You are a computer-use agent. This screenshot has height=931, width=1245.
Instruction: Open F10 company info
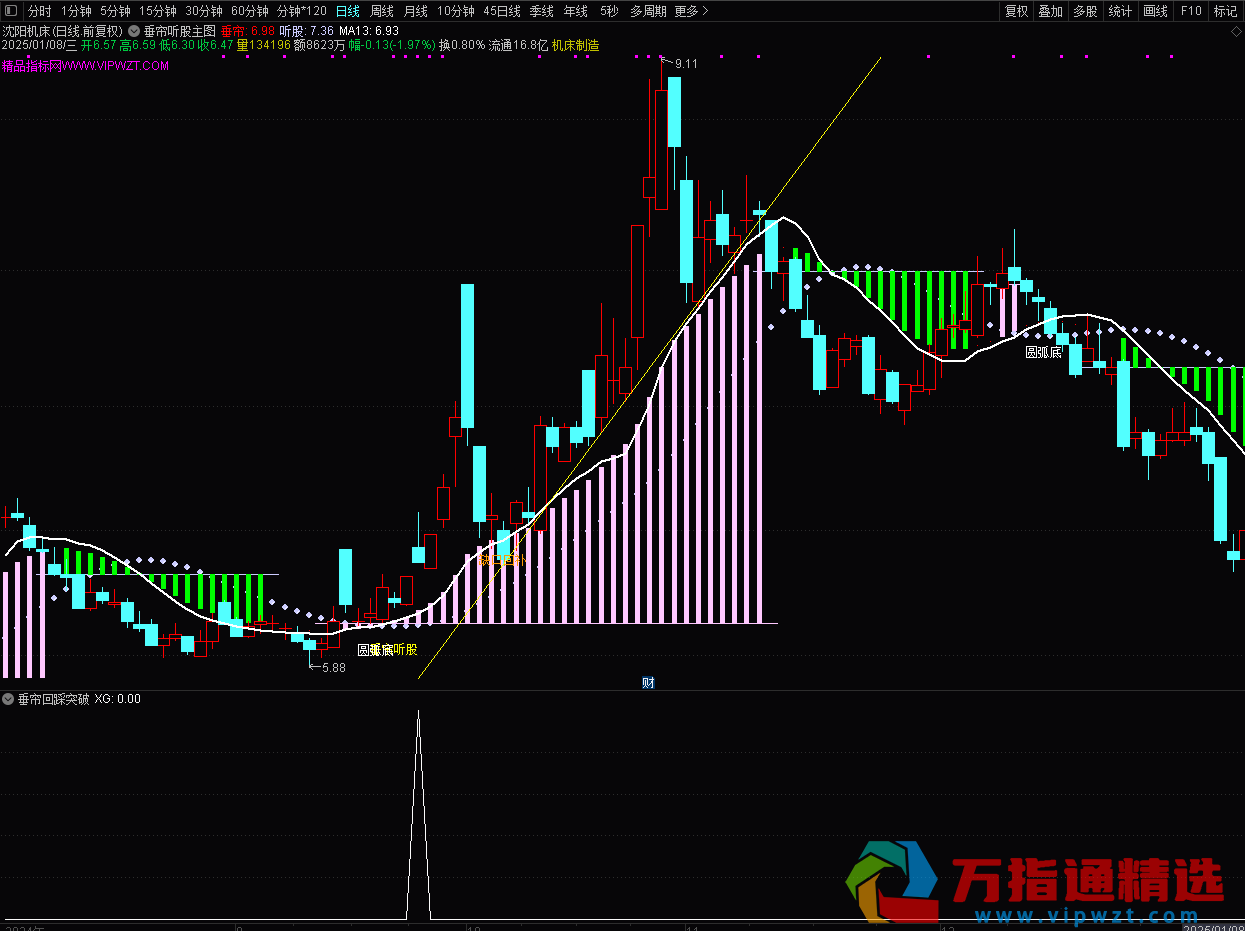tap(1191, 11)
